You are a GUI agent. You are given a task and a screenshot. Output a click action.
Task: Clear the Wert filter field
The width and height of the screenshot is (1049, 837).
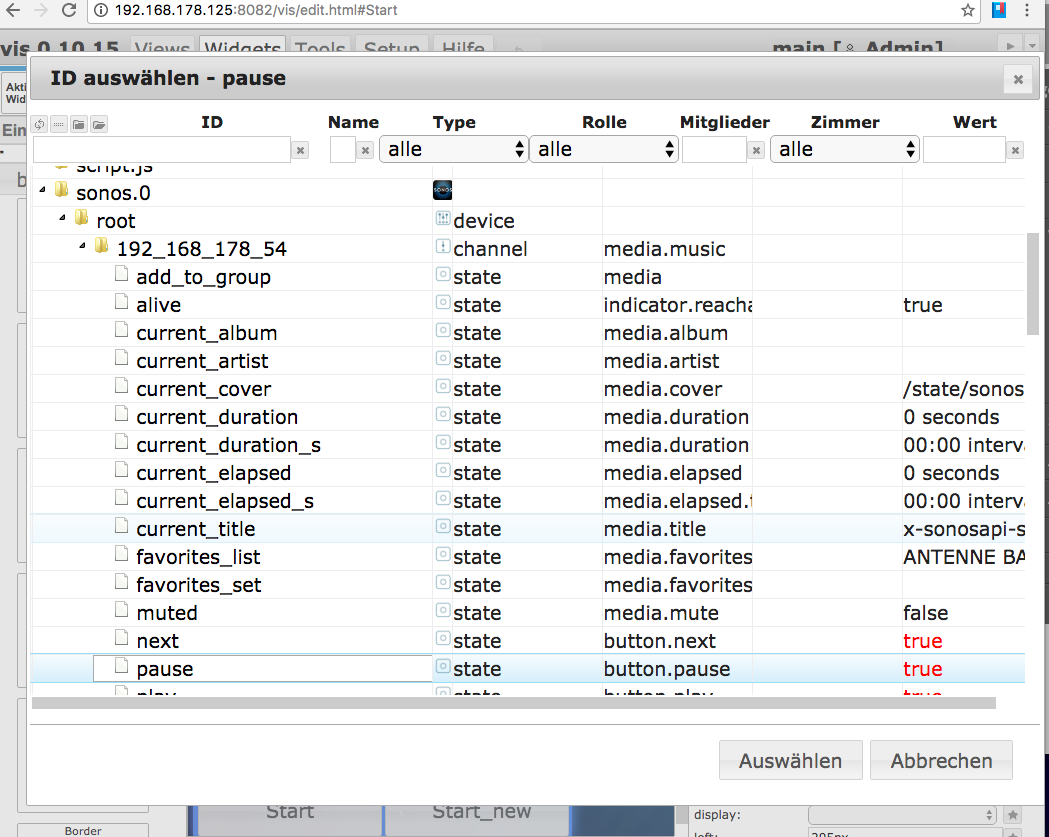coord(1015,151)
